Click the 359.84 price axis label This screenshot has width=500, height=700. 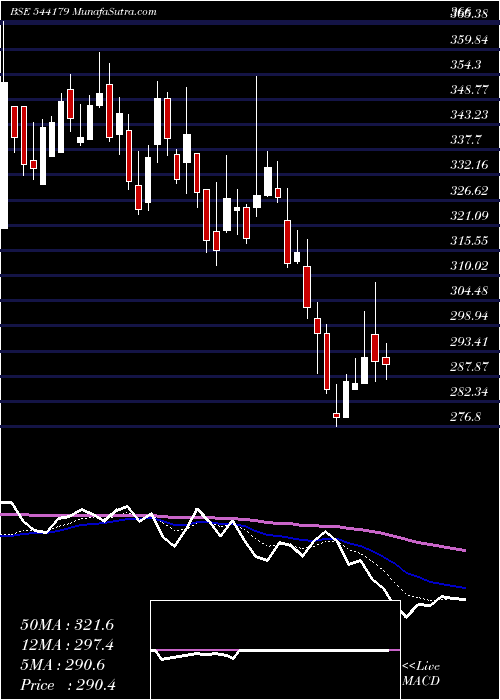468,40
